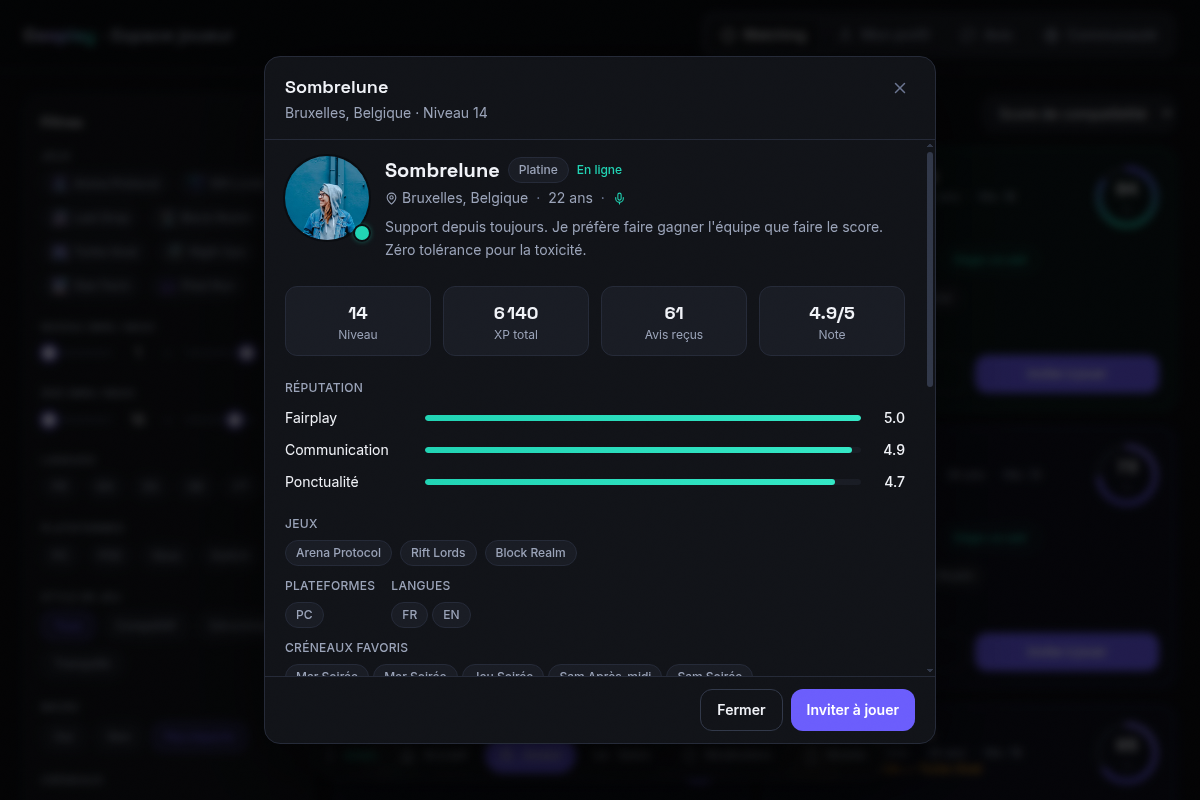This screenshot has width=1200, height=800.
Task: Click the EN language chip
Action: pyautogui.click(x=451, y=615)
